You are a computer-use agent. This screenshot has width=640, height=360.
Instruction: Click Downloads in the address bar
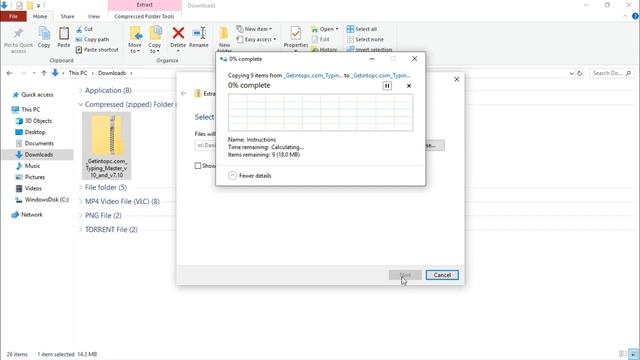pos(112,73)
